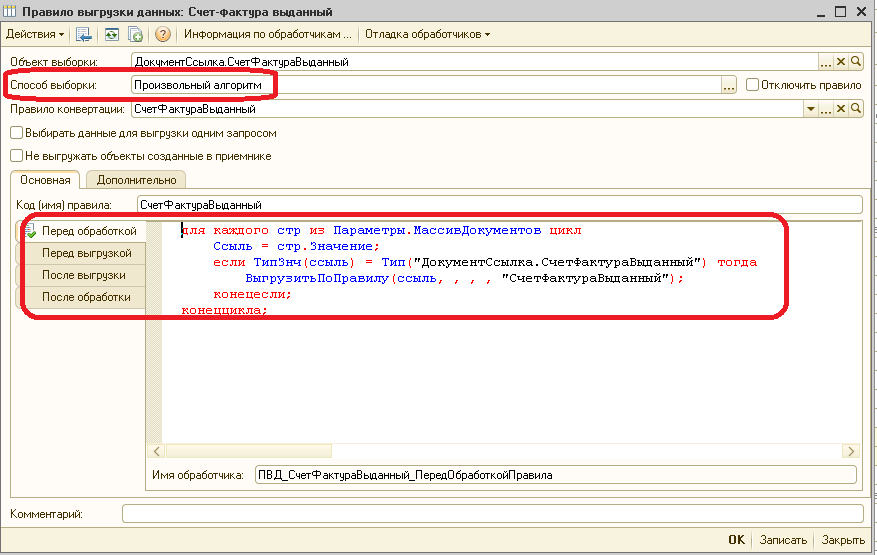Viewport: 877px width, 555px height.
Task: Clear the Правило конвертации field with X
Action: pyautogui.click(x=841, y=109)
